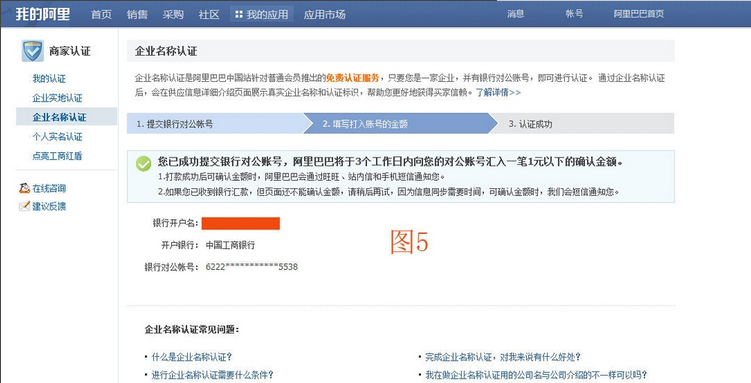Open the 销售 menu
751x383 pixels.
click(x=137, y=14)
